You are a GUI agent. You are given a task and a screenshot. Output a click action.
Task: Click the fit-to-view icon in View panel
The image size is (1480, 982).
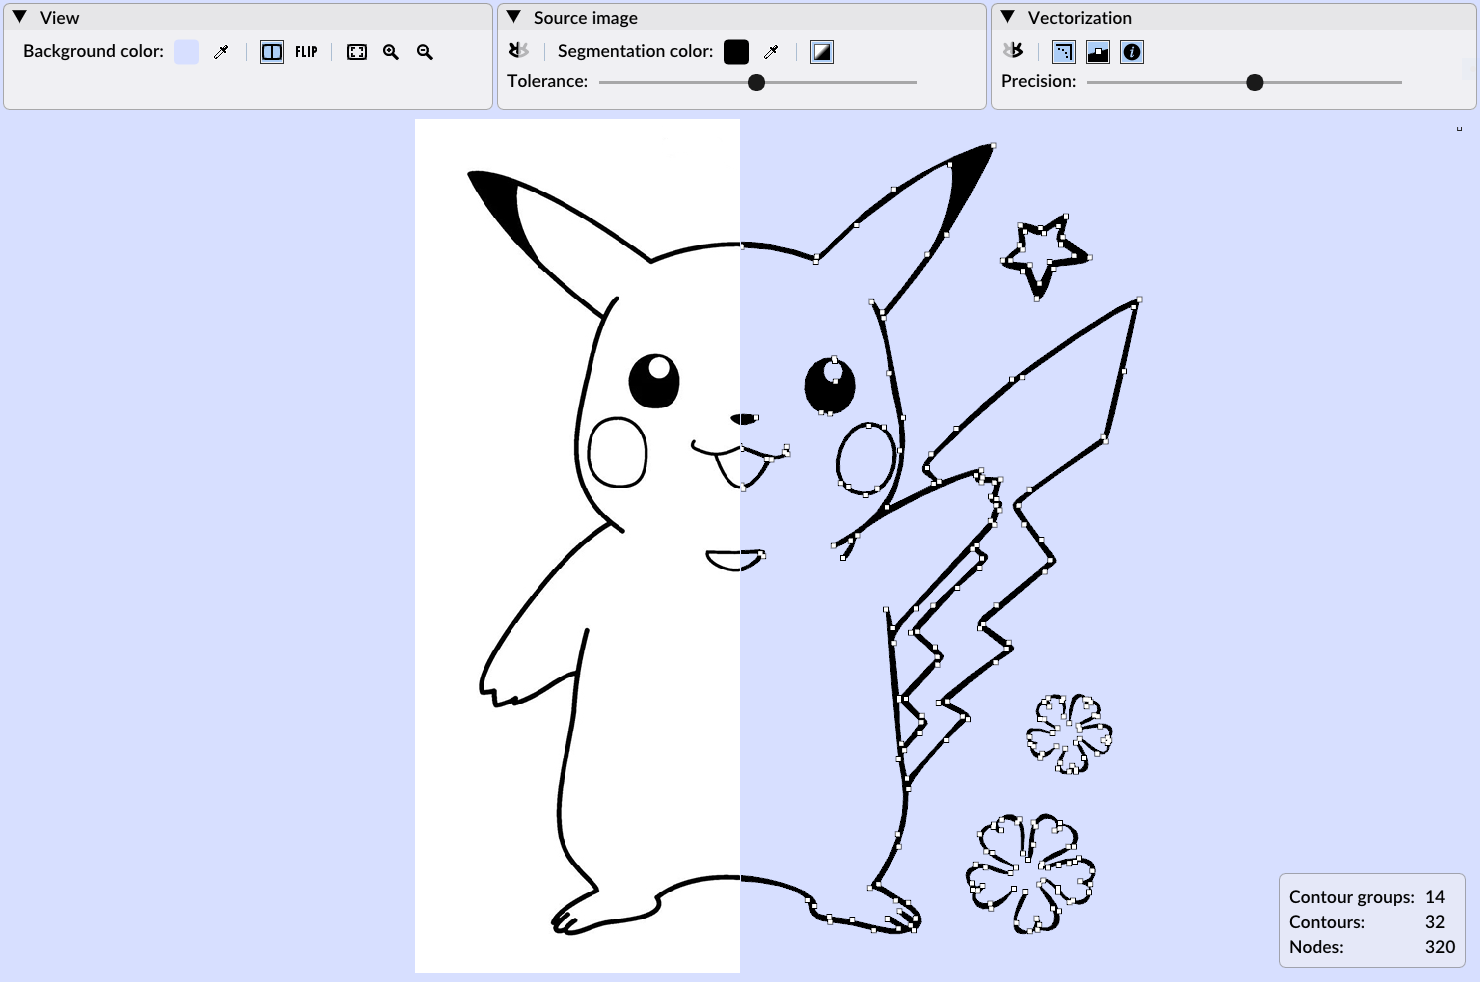(x=357, y=51)
